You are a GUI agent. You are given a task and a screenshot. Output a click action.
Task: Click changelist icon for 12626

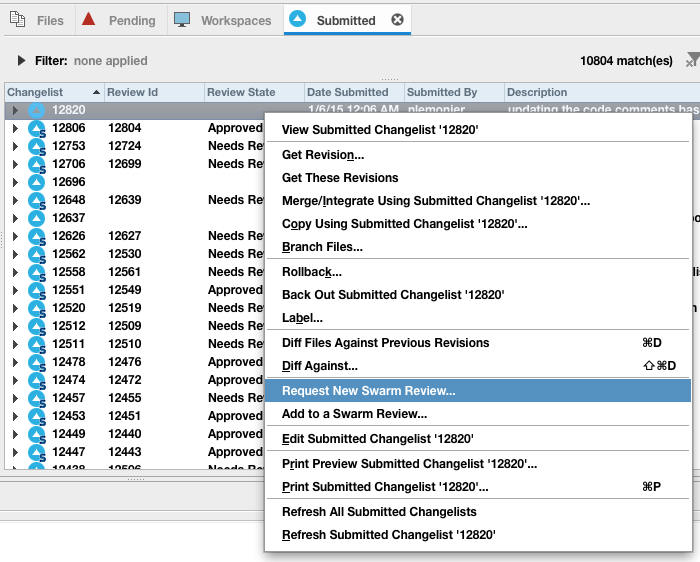[37, 236]
